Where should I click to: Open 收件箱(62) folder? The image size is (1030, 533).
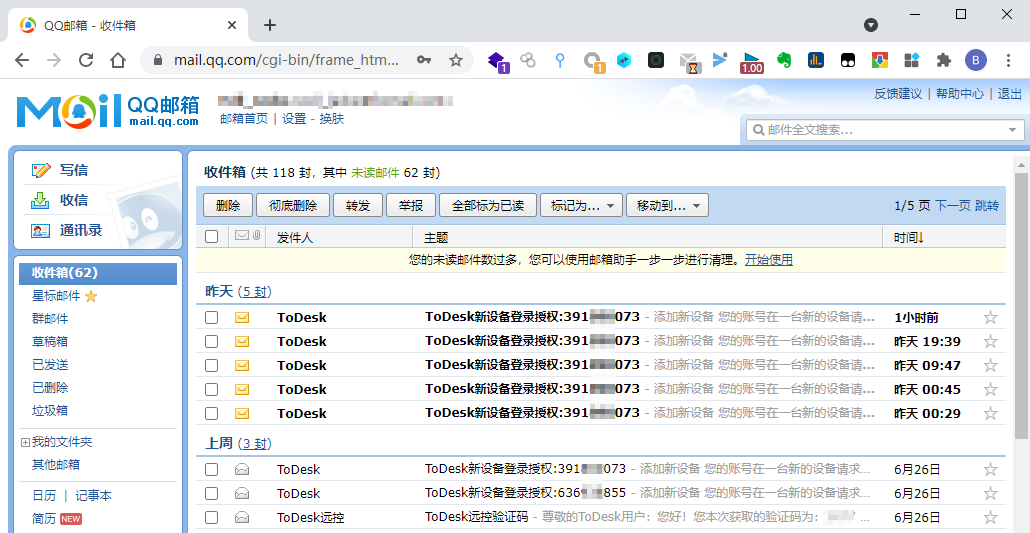coord(98,273)
